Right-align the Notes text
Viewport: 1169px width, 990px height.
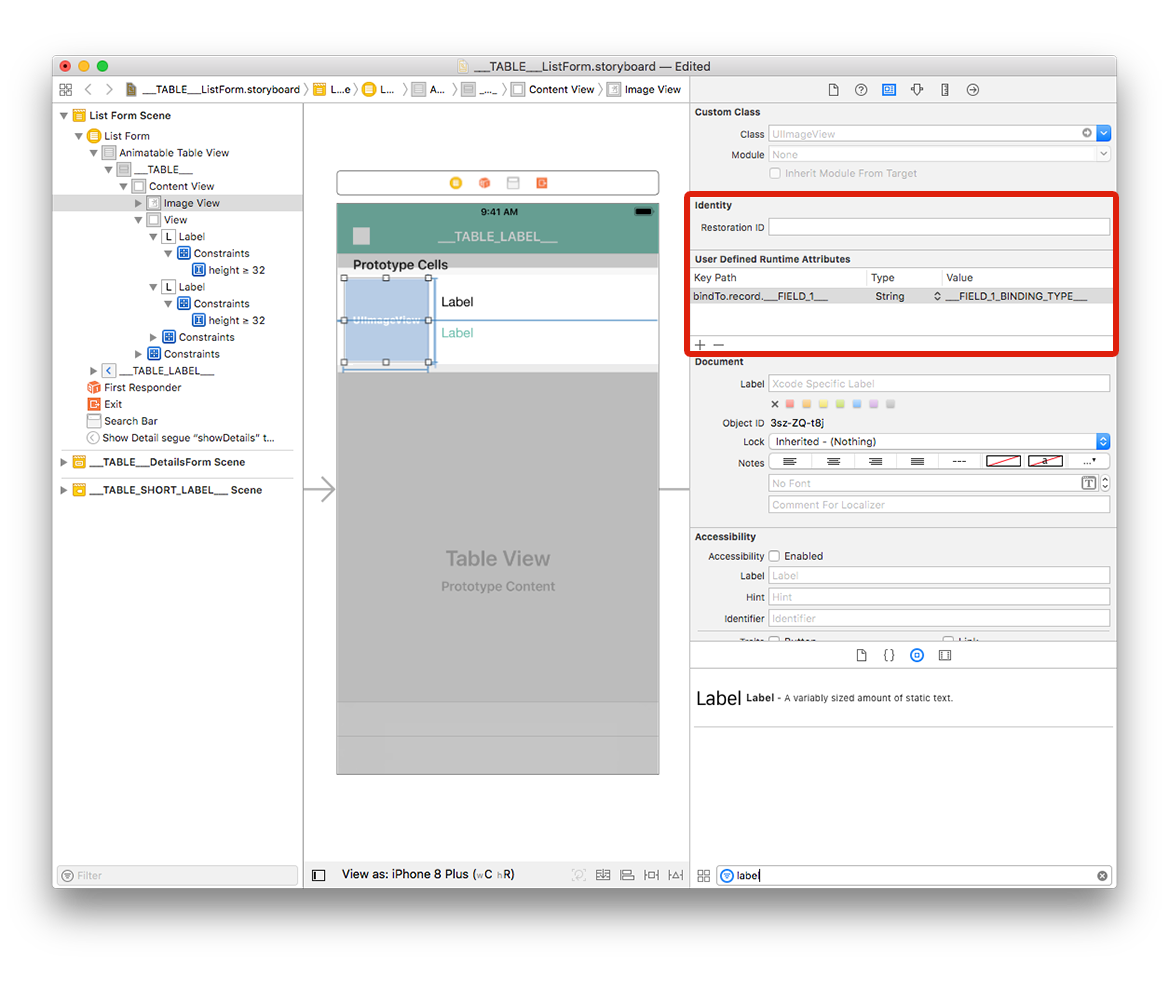(x=875, y=462)
